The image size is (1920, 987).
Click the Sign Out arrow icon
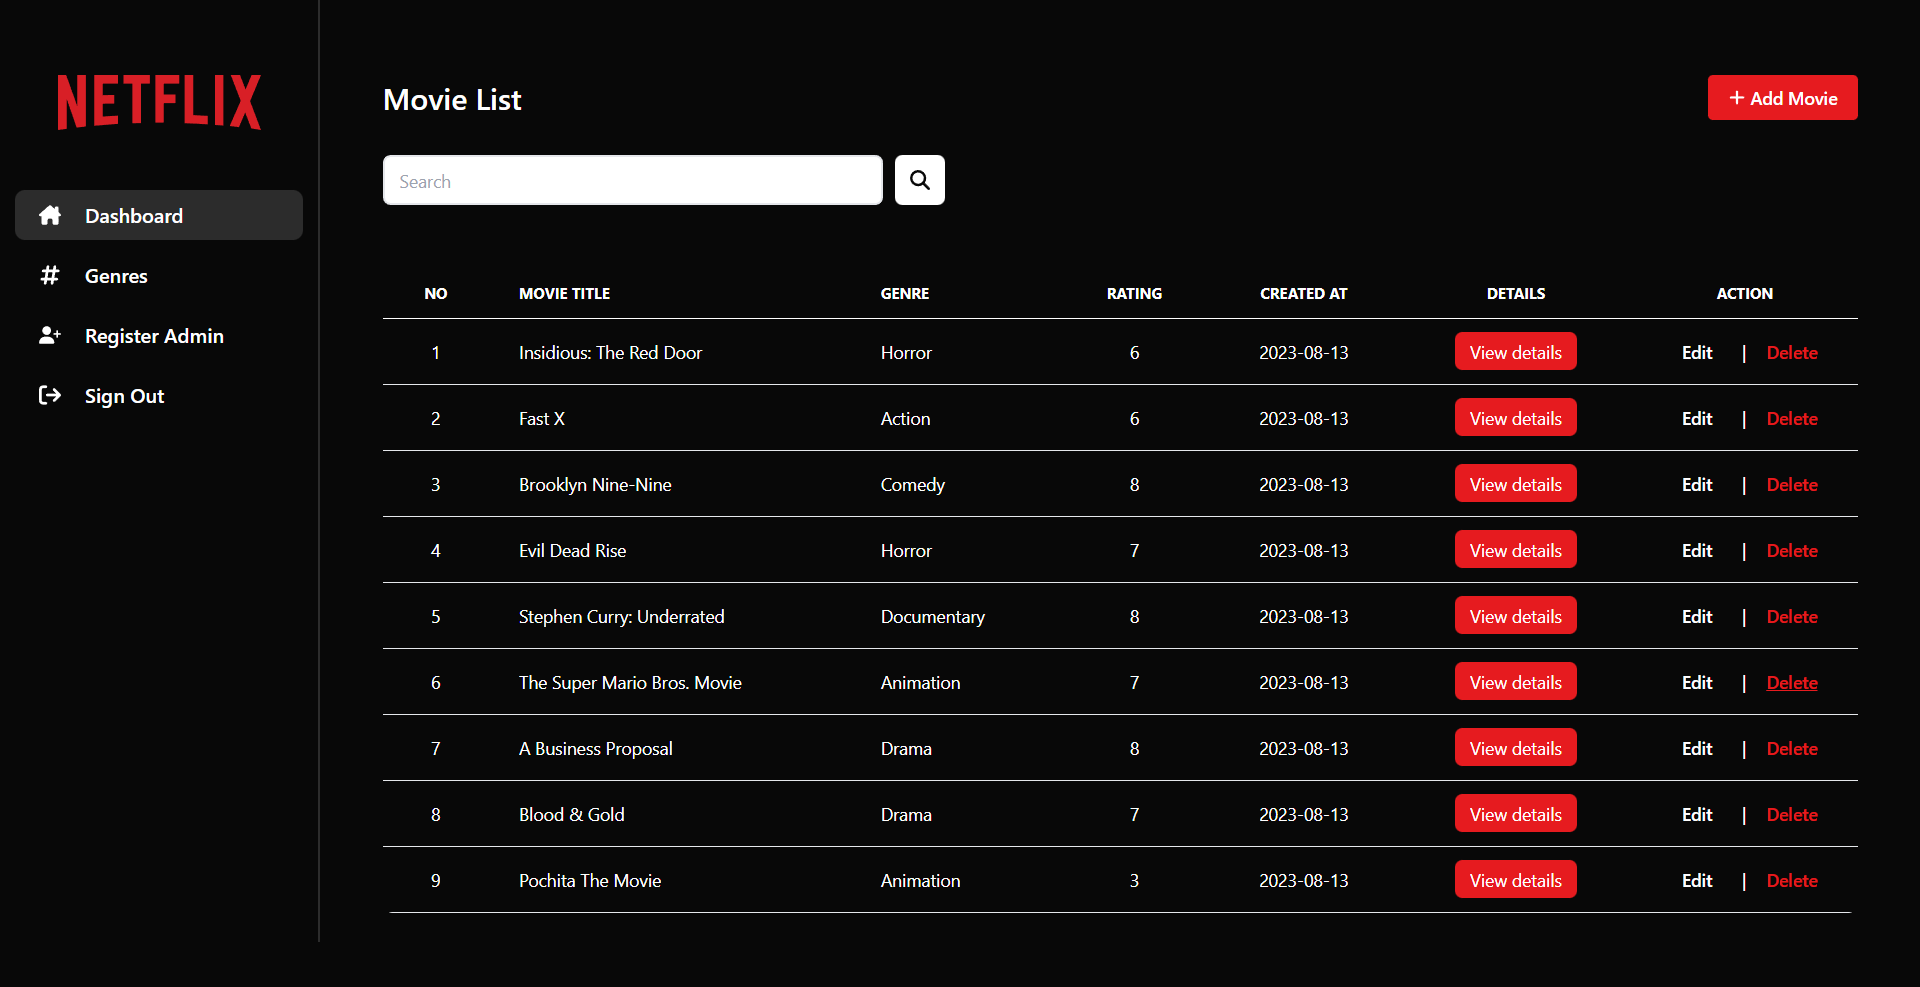pos(50,395)
